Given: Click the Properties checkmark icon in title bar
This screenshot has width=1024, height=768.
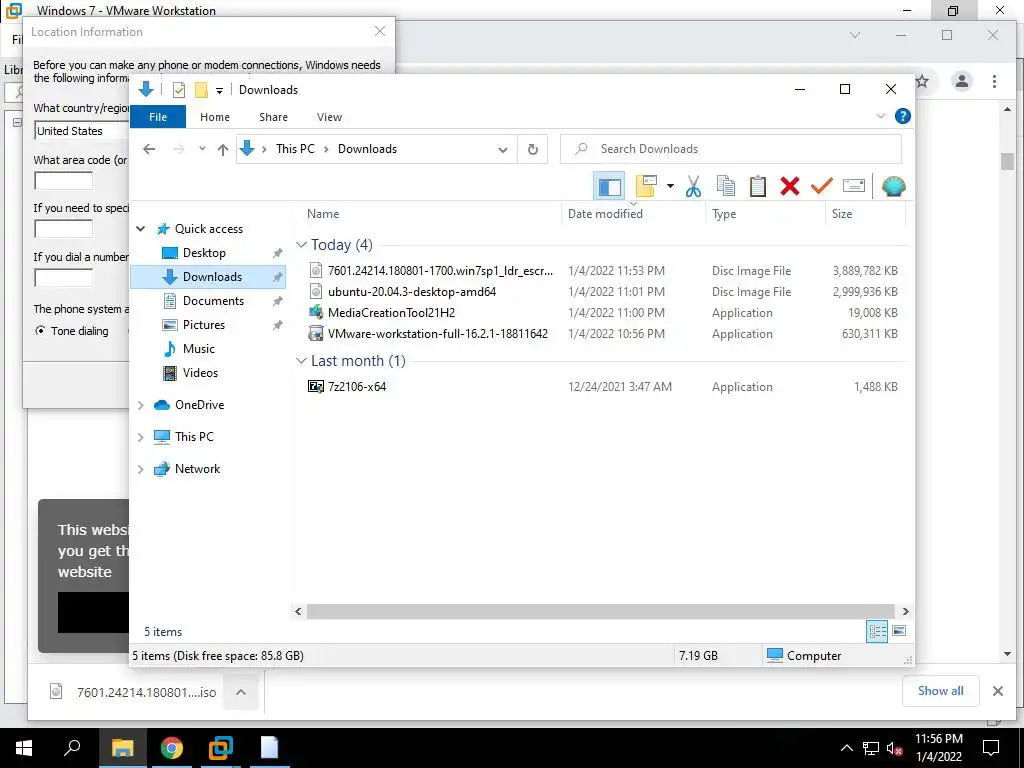Looking at the screenshot, I should 178,90.
